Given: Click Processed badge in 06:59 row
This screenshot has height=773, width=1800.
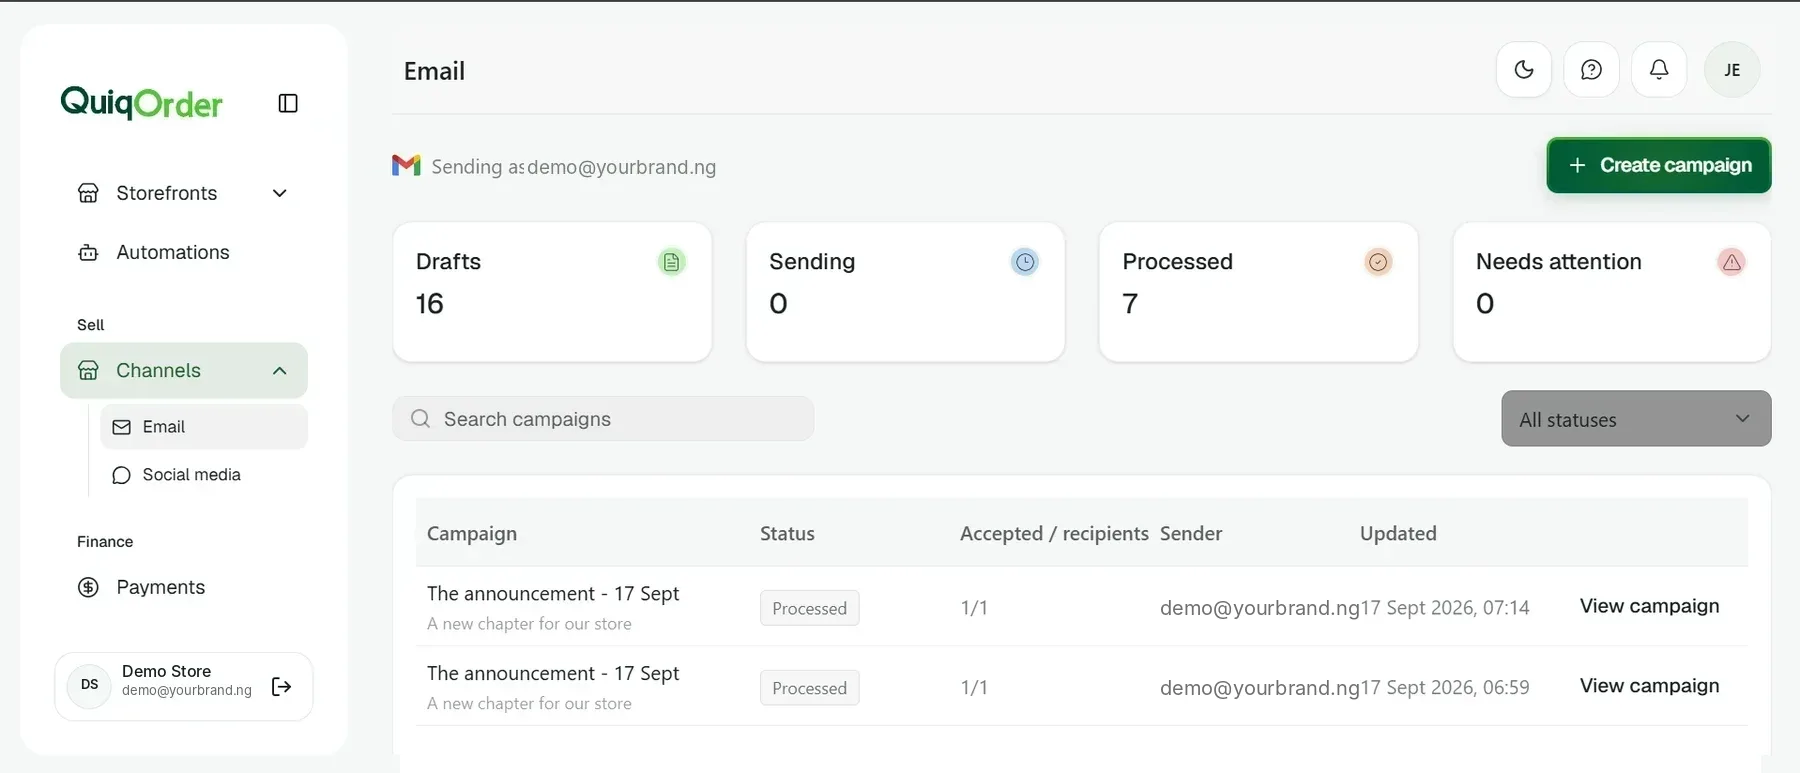Looking at the screenshot, I should 809,688.
